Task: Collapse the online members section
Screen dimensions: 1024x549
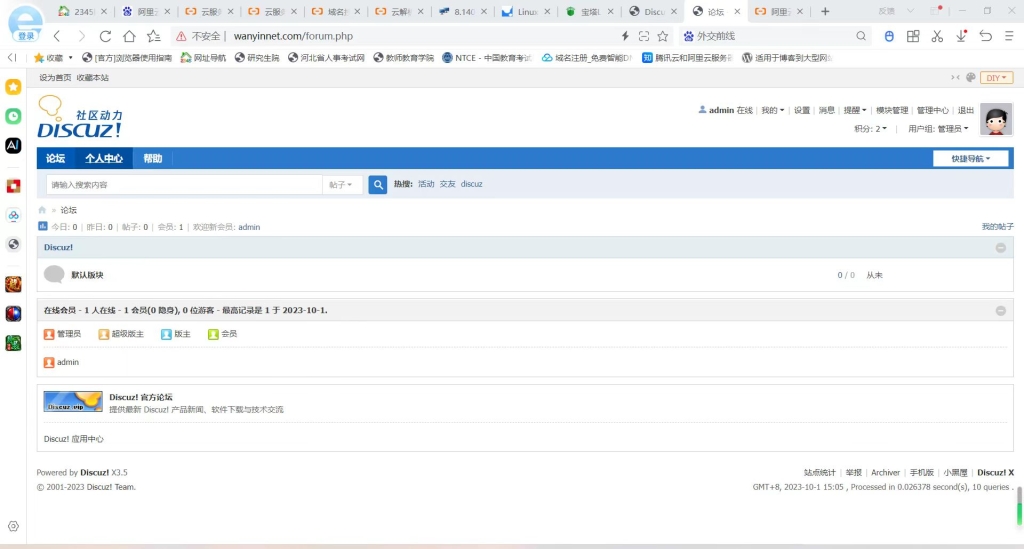Action: point(1000,311)
